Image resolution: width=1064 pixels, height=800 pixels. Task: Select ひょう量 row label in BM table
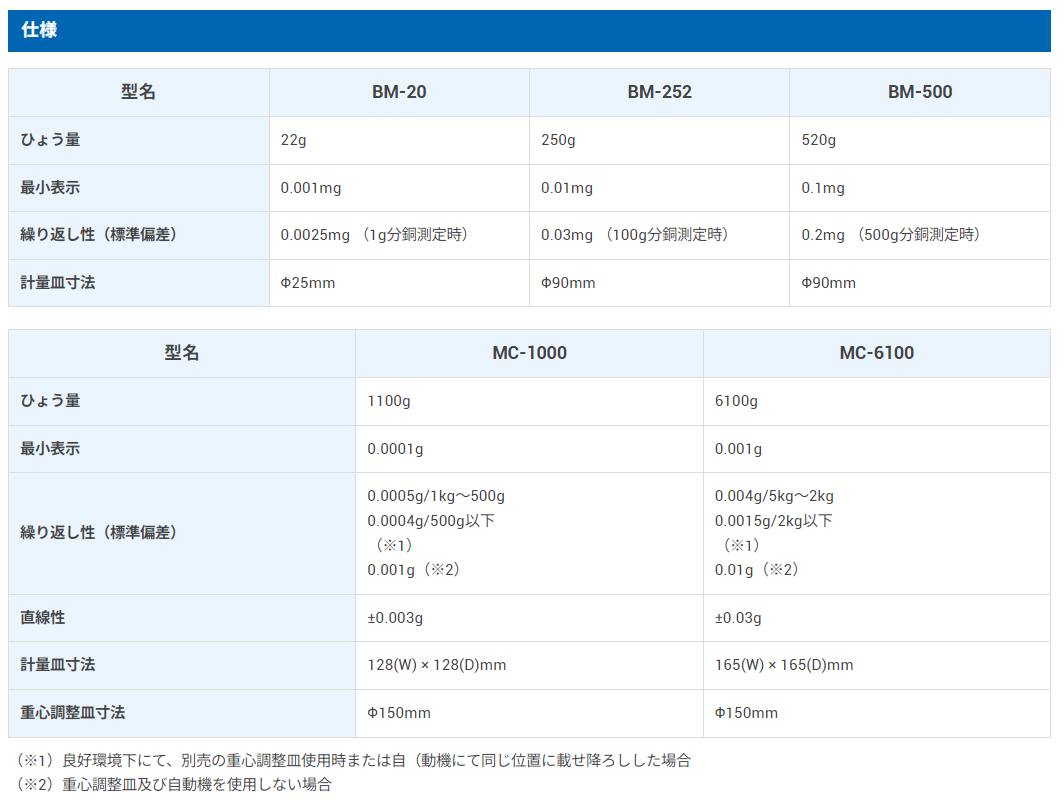coord(50,140)
